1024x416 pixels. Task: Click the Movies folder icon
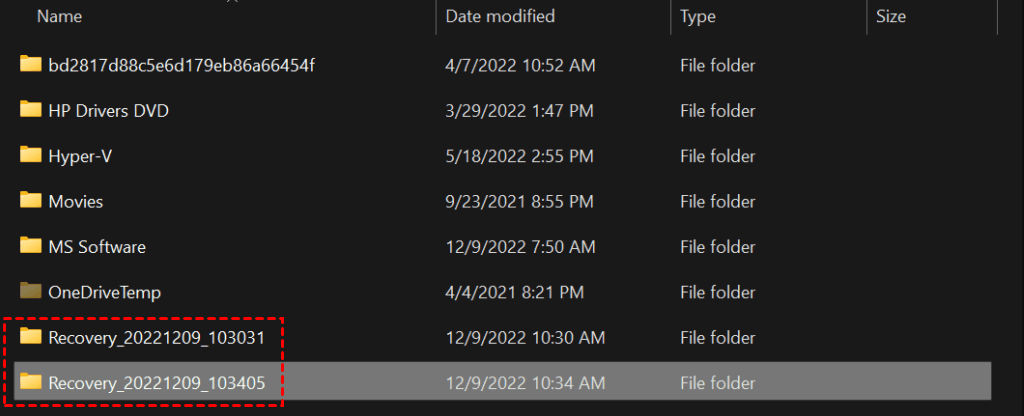tap(31, 201)
